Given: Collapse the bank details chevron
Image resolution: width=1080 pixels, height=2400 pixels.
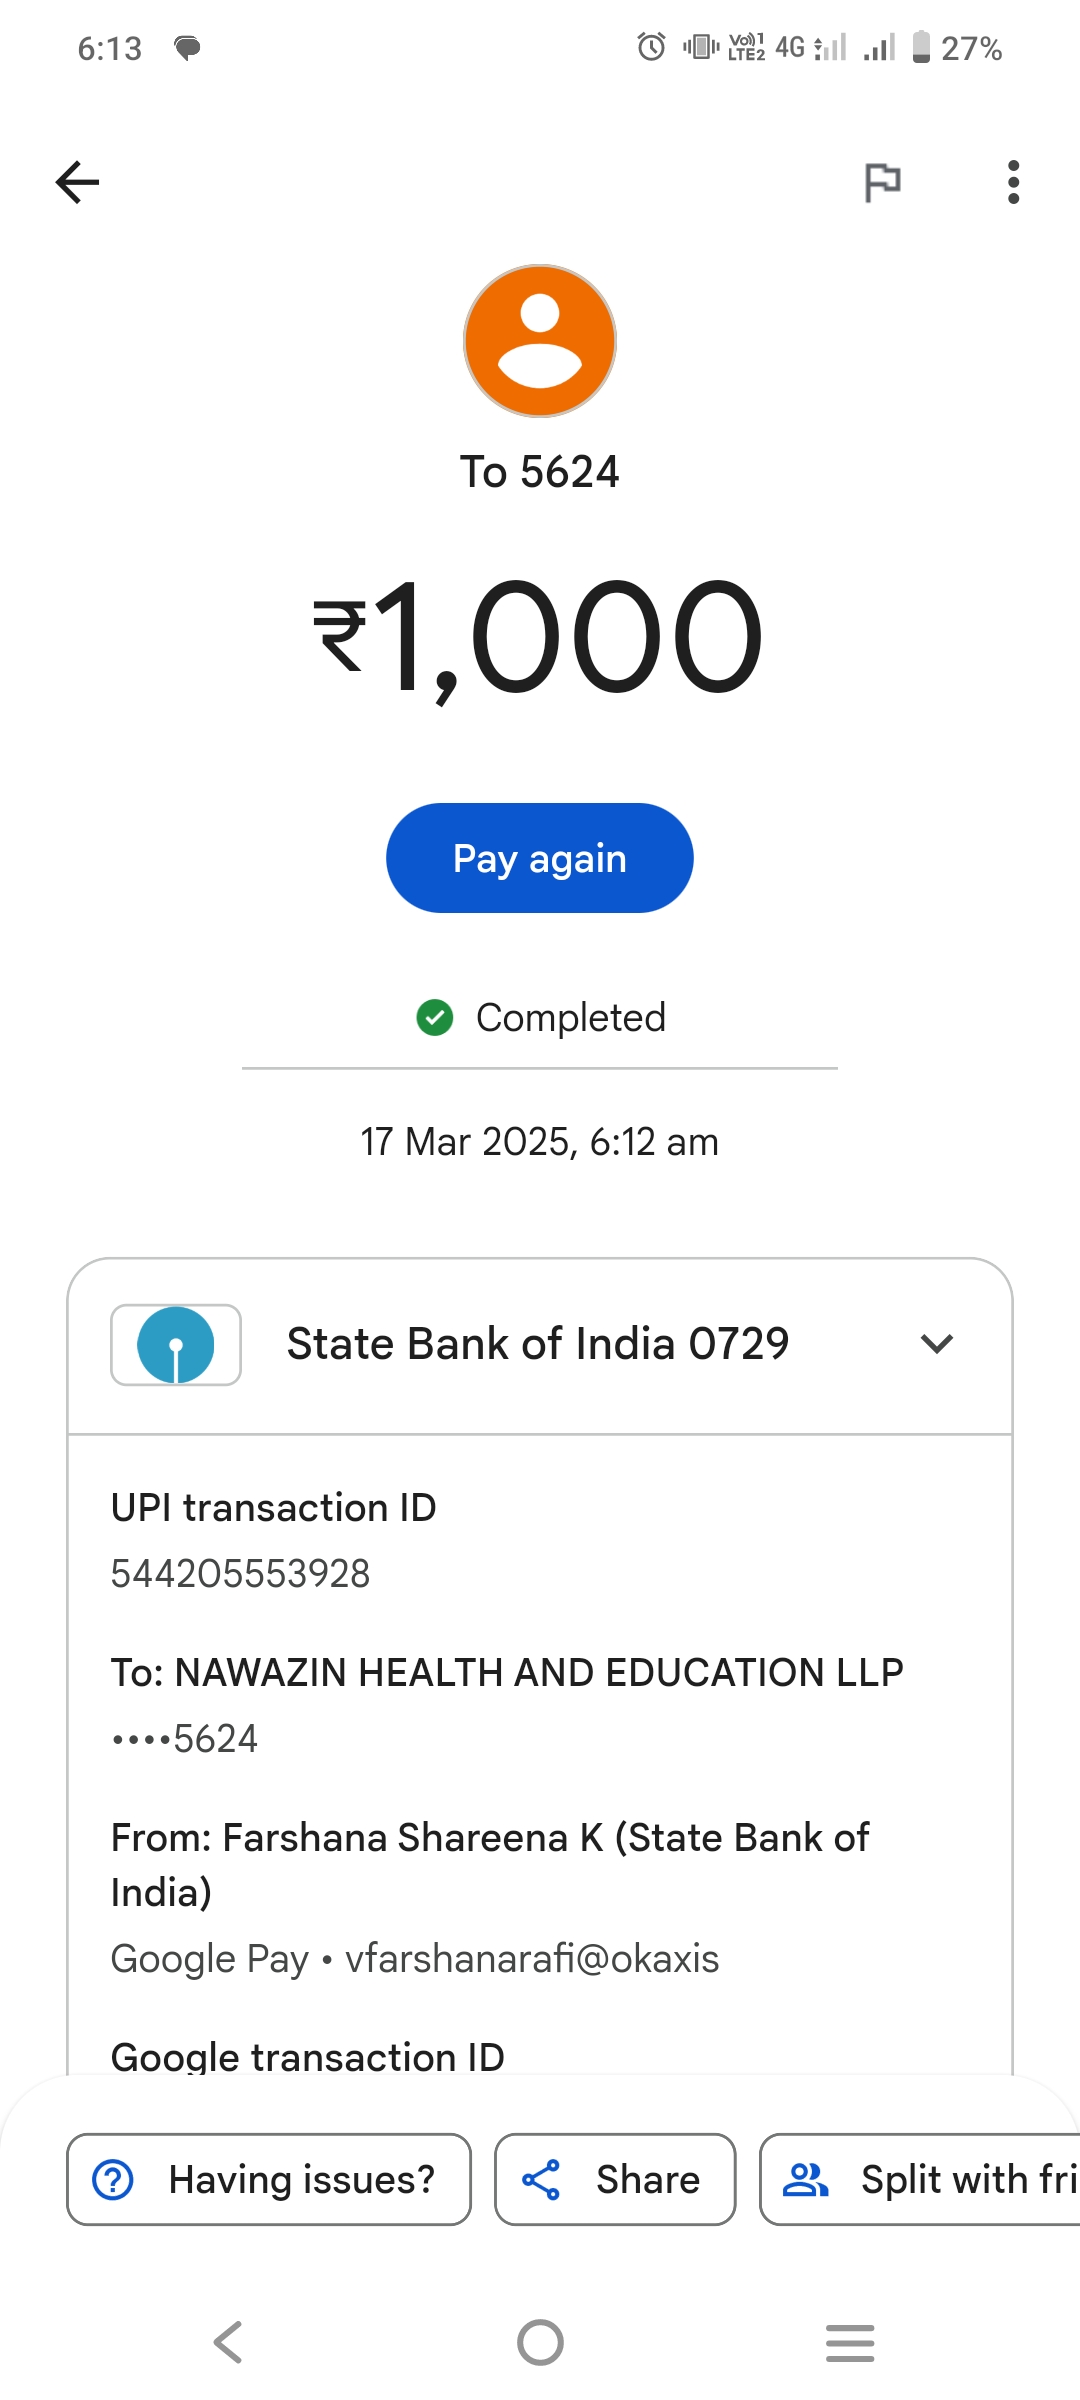Looking at the screenshot, I should tap(936, 1344).
